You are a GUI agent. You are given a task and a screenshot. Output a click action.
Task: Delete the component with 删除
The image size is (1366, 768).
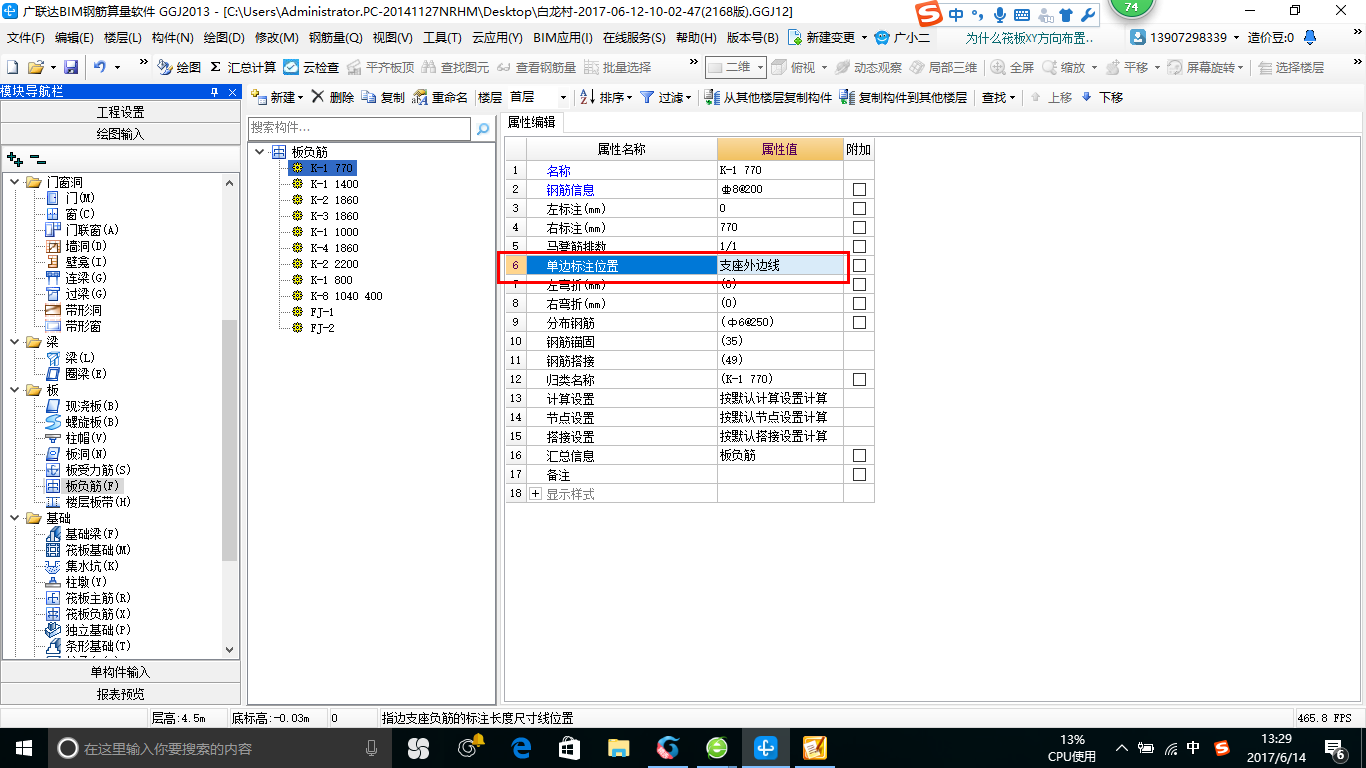(333, 97)
